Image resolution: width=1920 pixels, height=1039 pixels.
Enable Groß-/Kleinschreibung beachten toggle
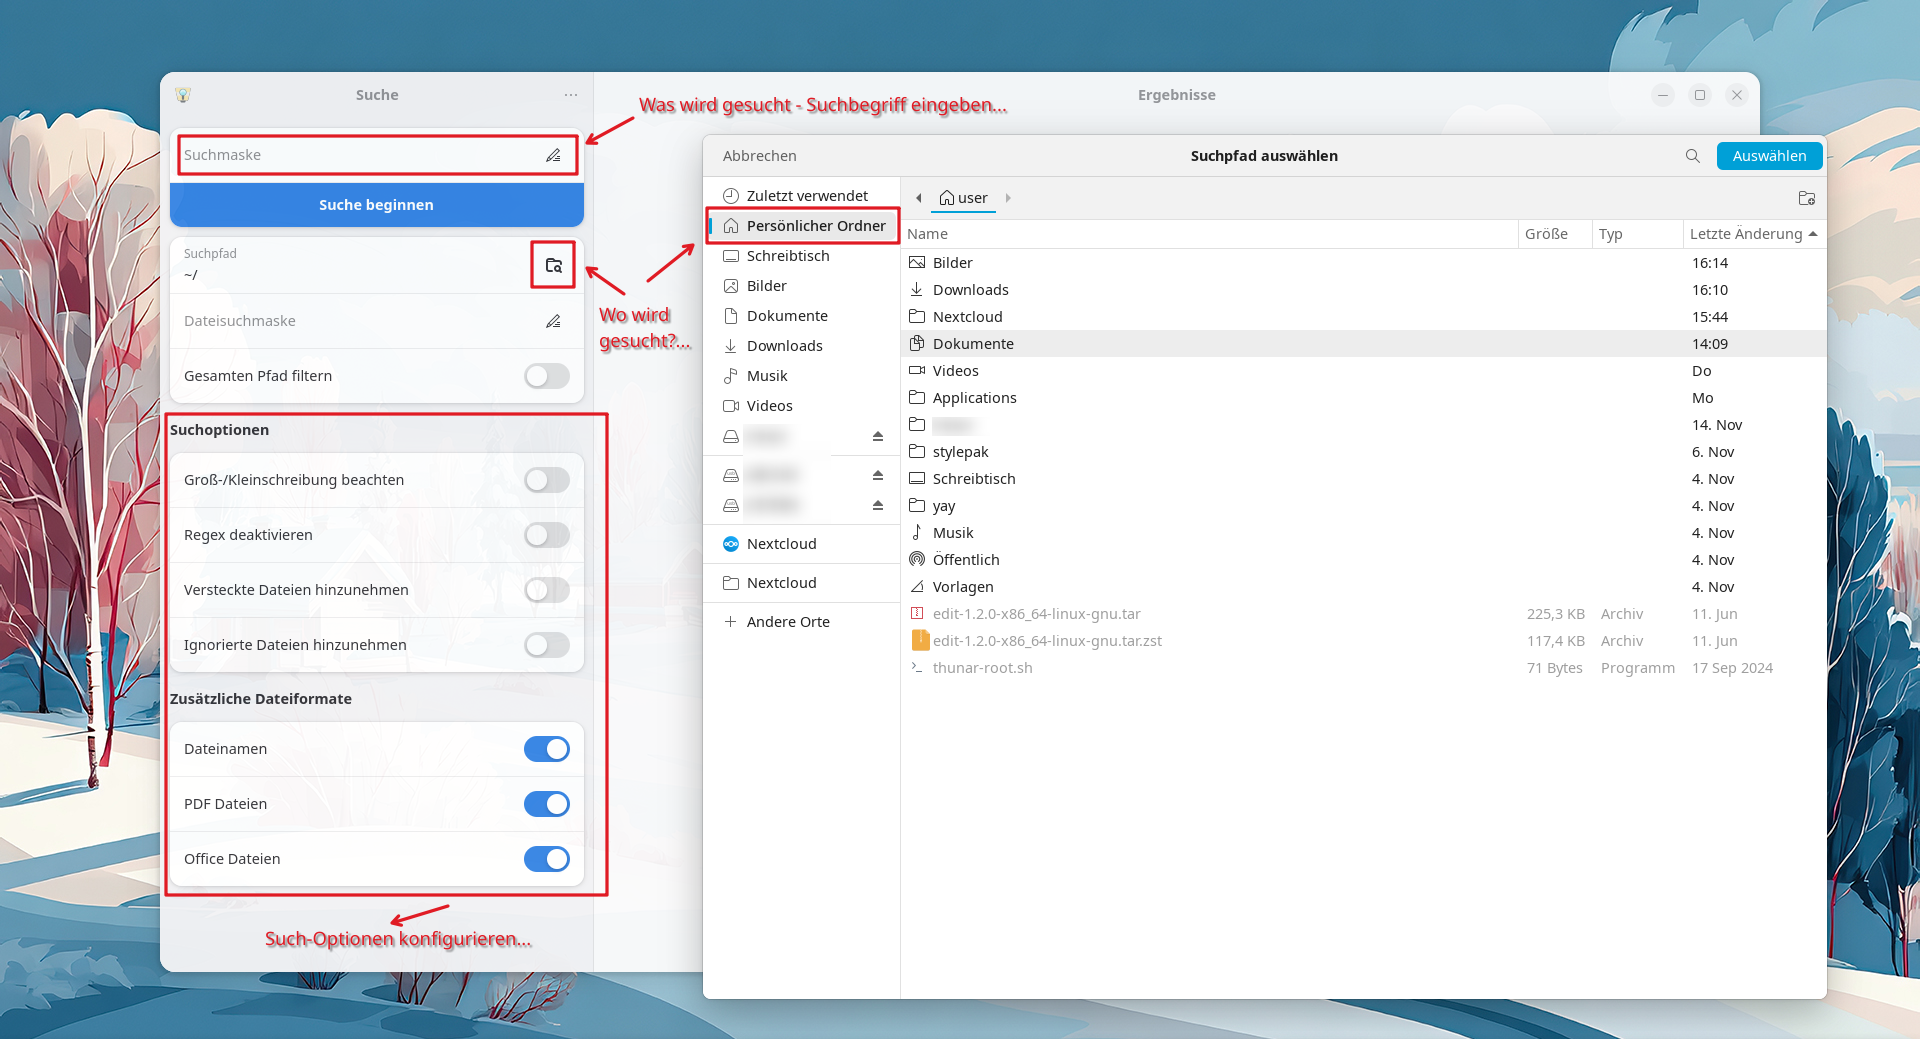546,480
